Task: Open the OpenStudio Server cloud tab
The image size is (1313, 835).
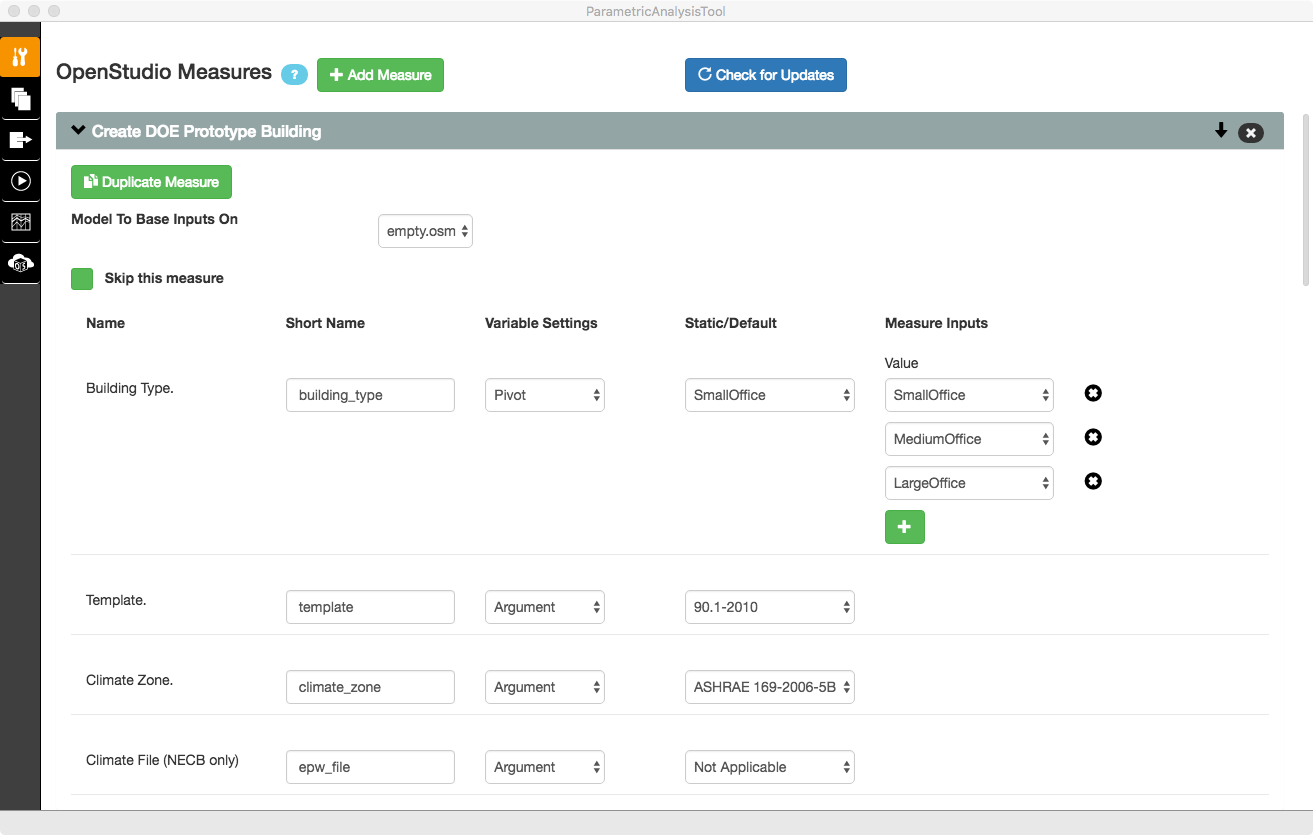Action: pos(20,263)
